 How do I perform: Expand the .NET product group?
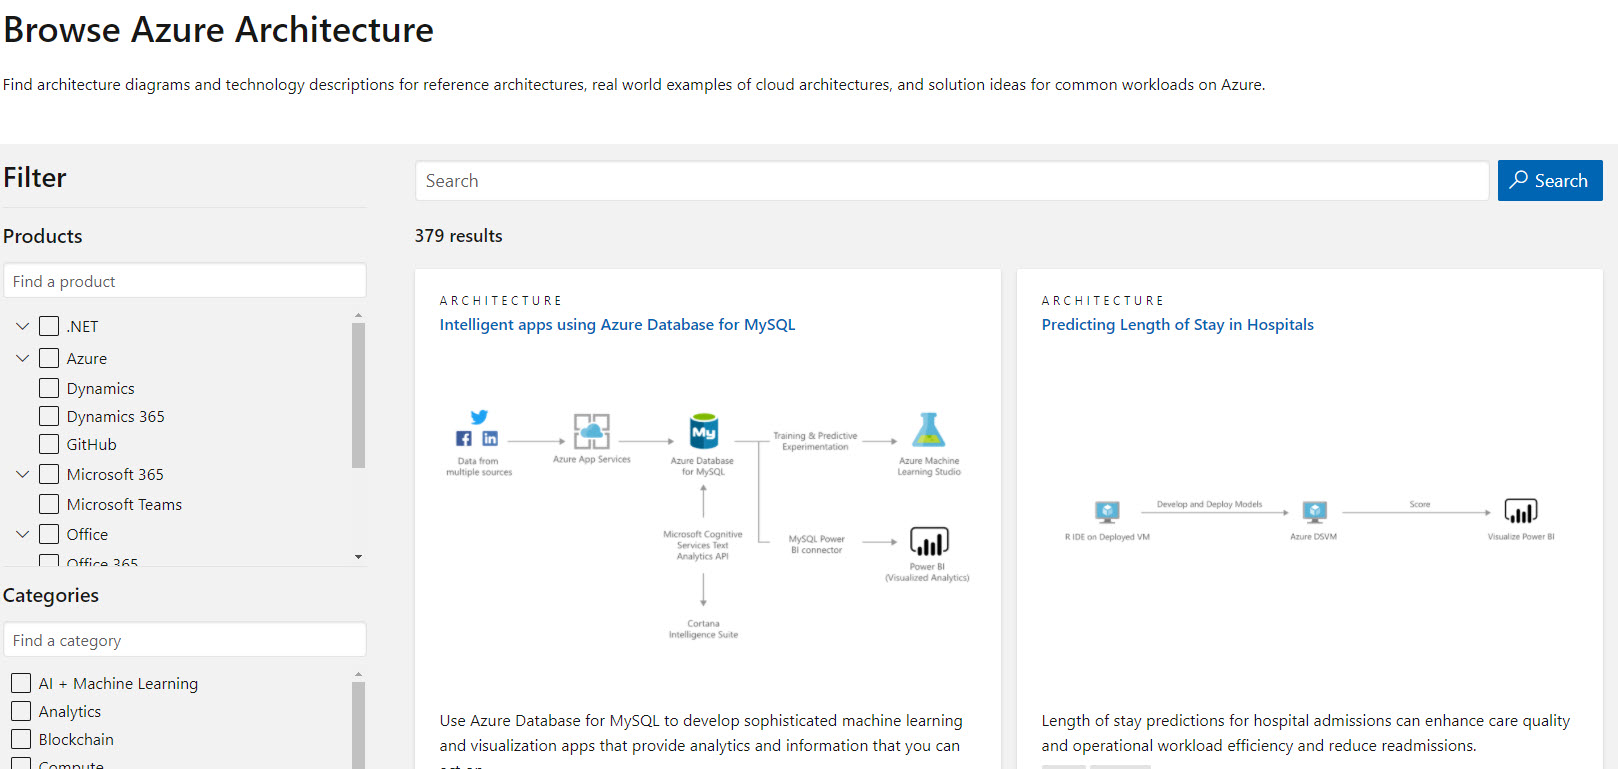coord(22,326)
